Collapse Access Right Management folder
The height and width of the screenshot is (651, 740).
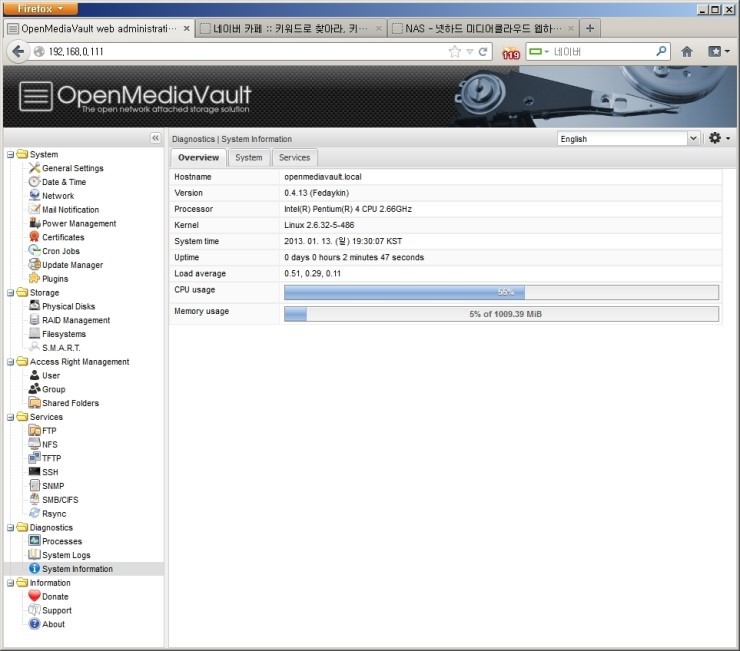[x=10, y=362]
